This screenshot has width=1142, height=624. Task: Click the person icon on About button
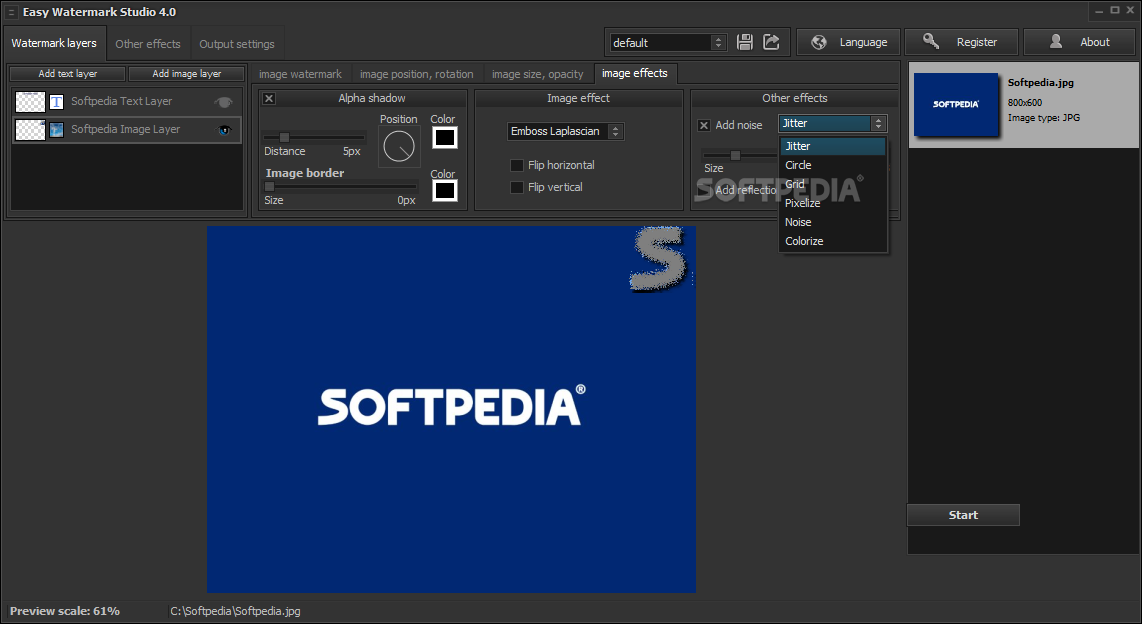pyautogui.click(x=1056, y=42)
